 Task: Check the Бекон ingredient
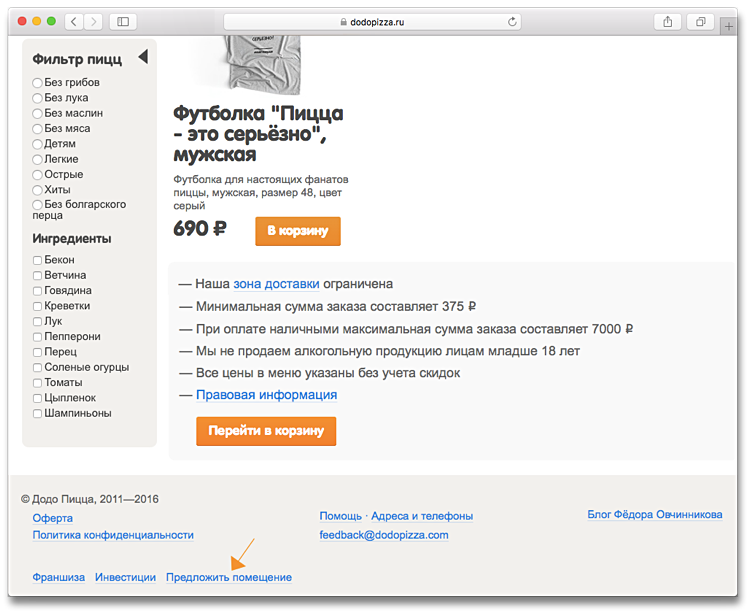tap(37, 260)
